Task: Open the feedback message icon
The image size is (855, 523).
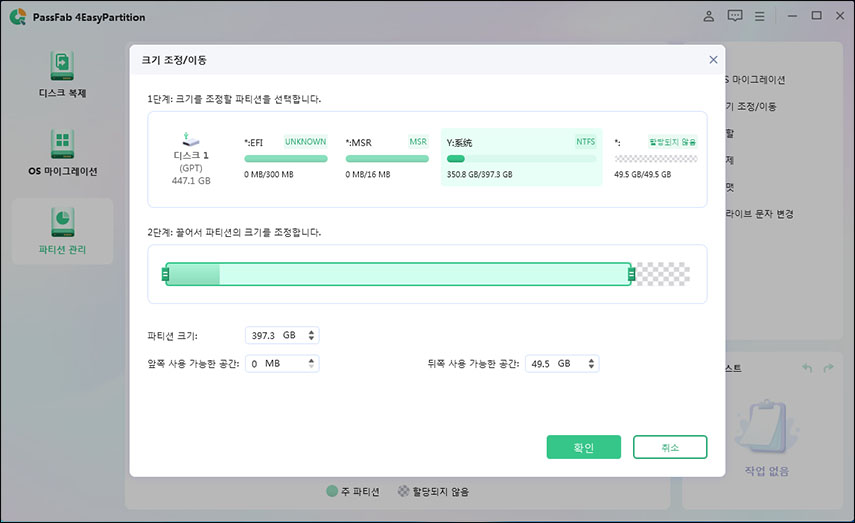Action: (734, 16)
